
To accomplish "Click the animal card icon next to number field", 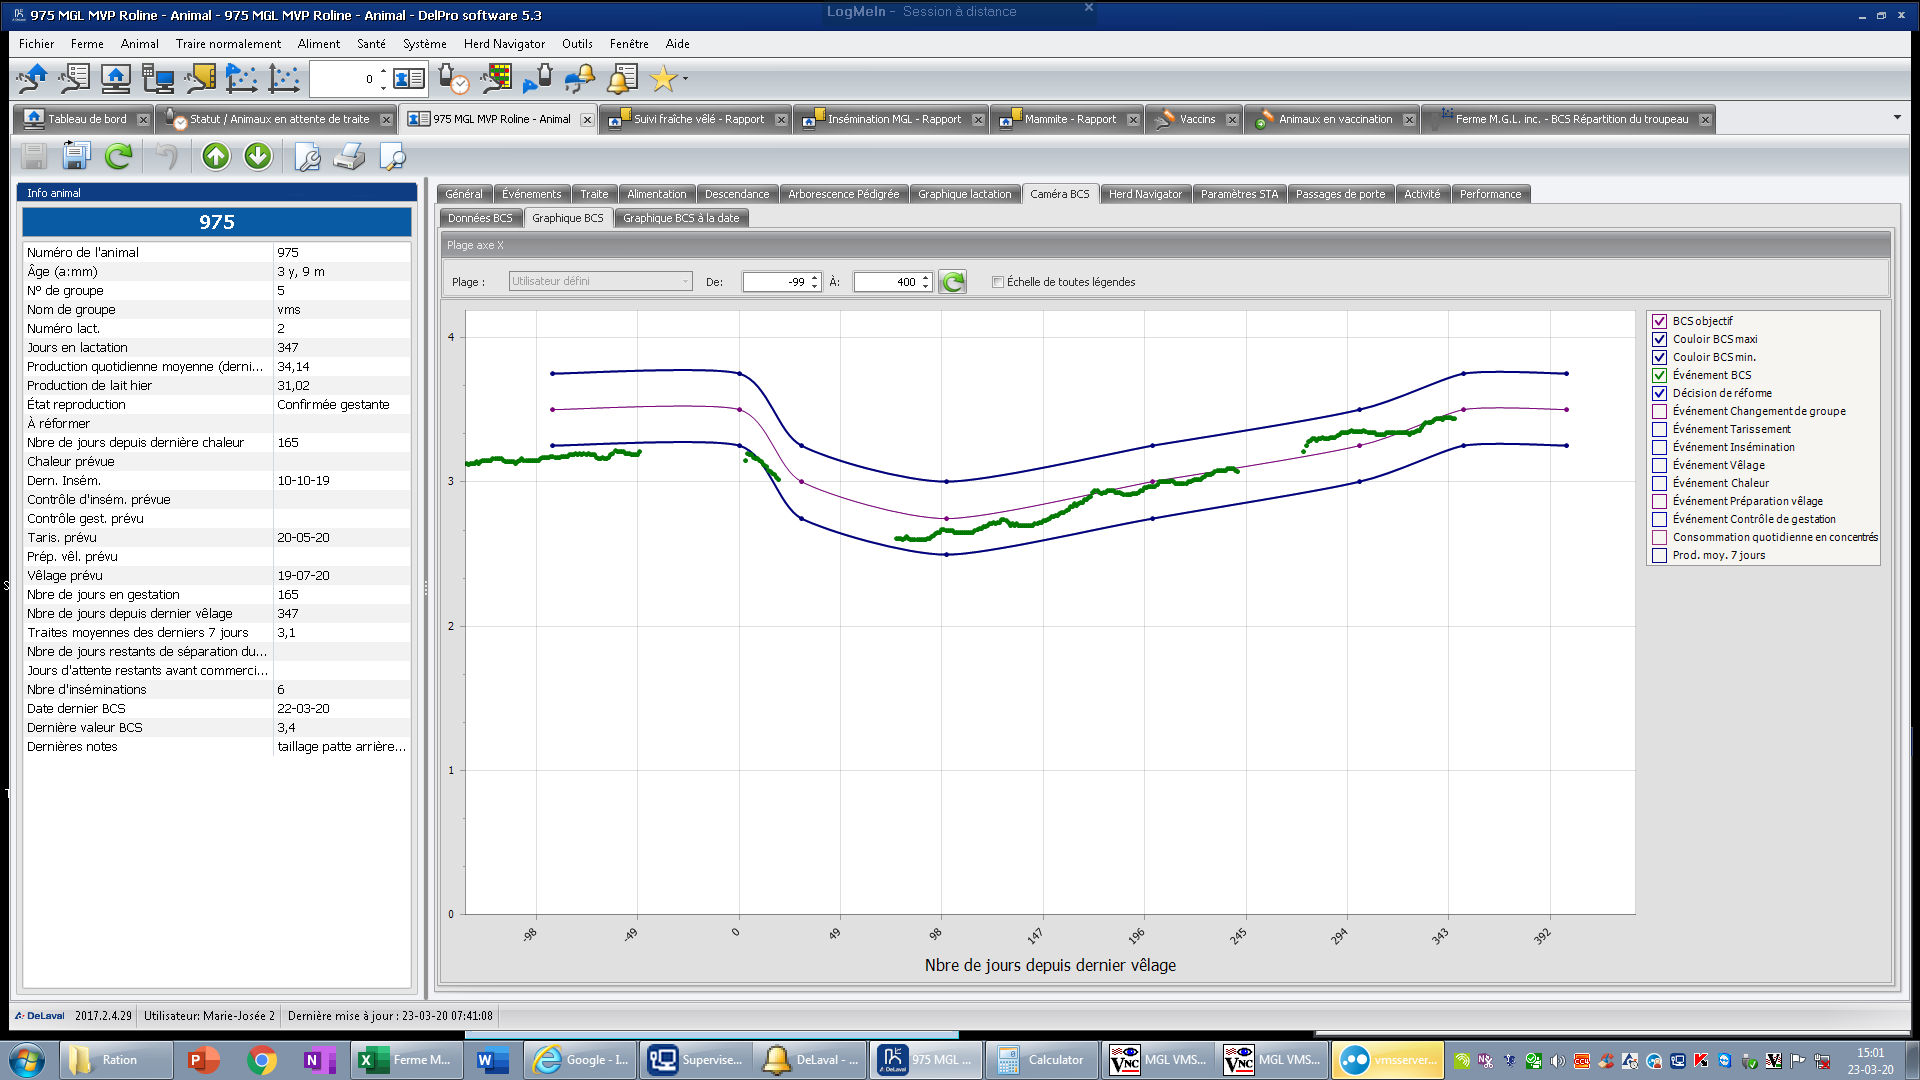I will tap(409, 78).
